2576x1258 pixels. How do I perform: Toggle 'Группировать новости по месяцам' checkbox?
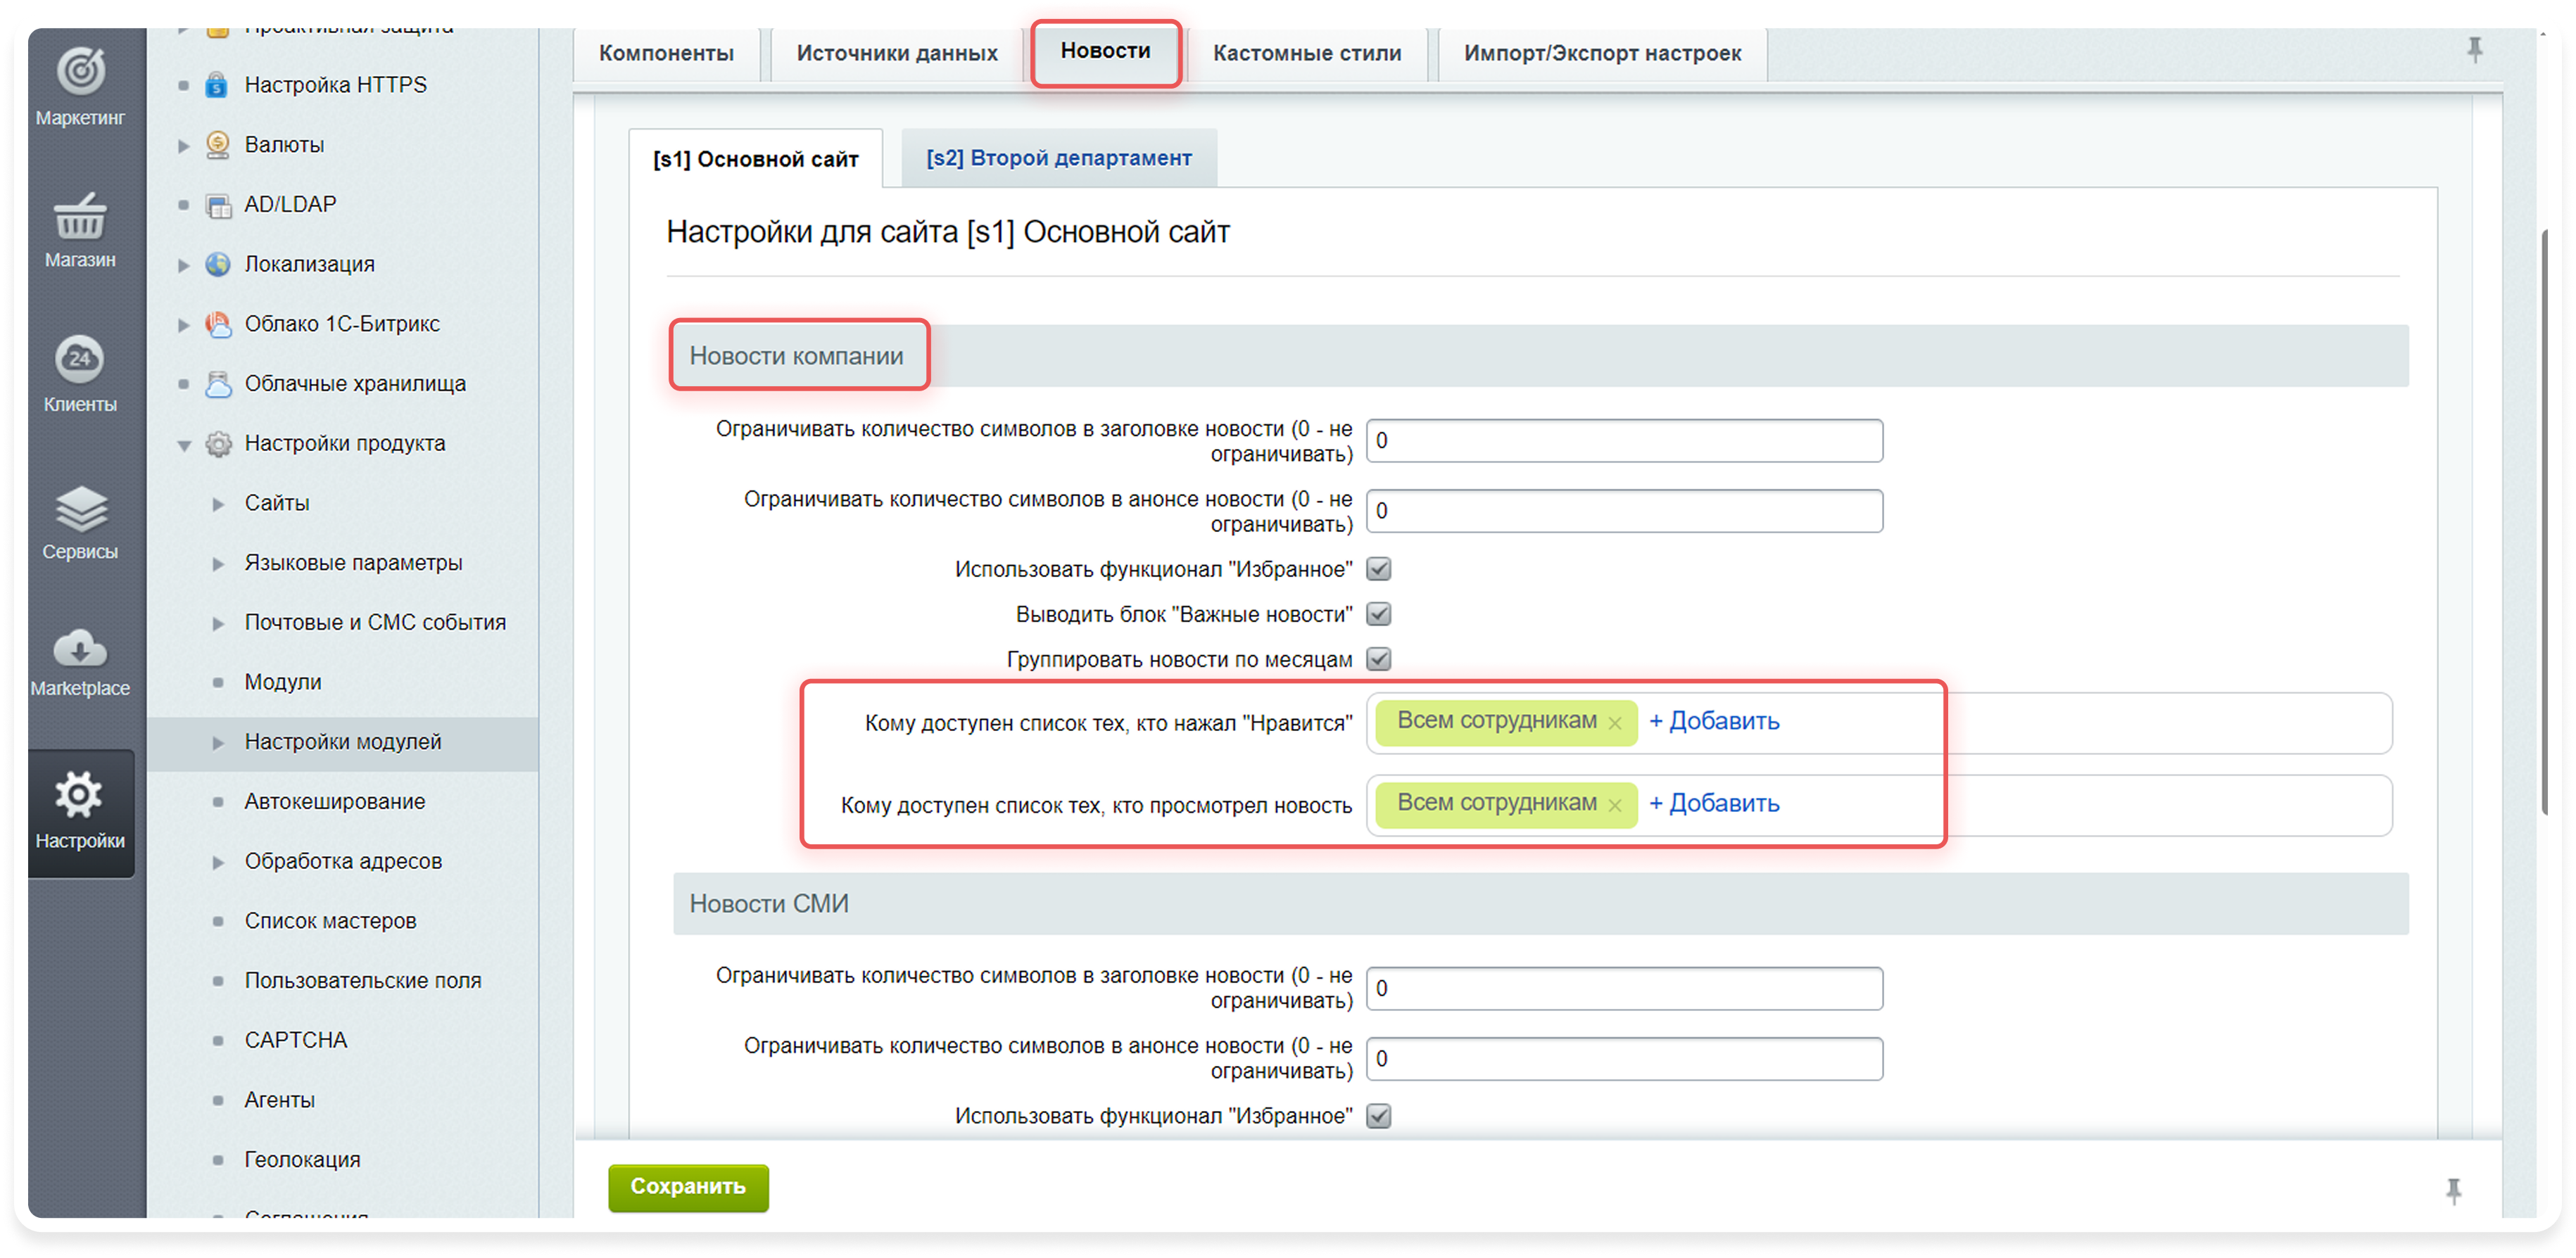[x=1379, y=659]
